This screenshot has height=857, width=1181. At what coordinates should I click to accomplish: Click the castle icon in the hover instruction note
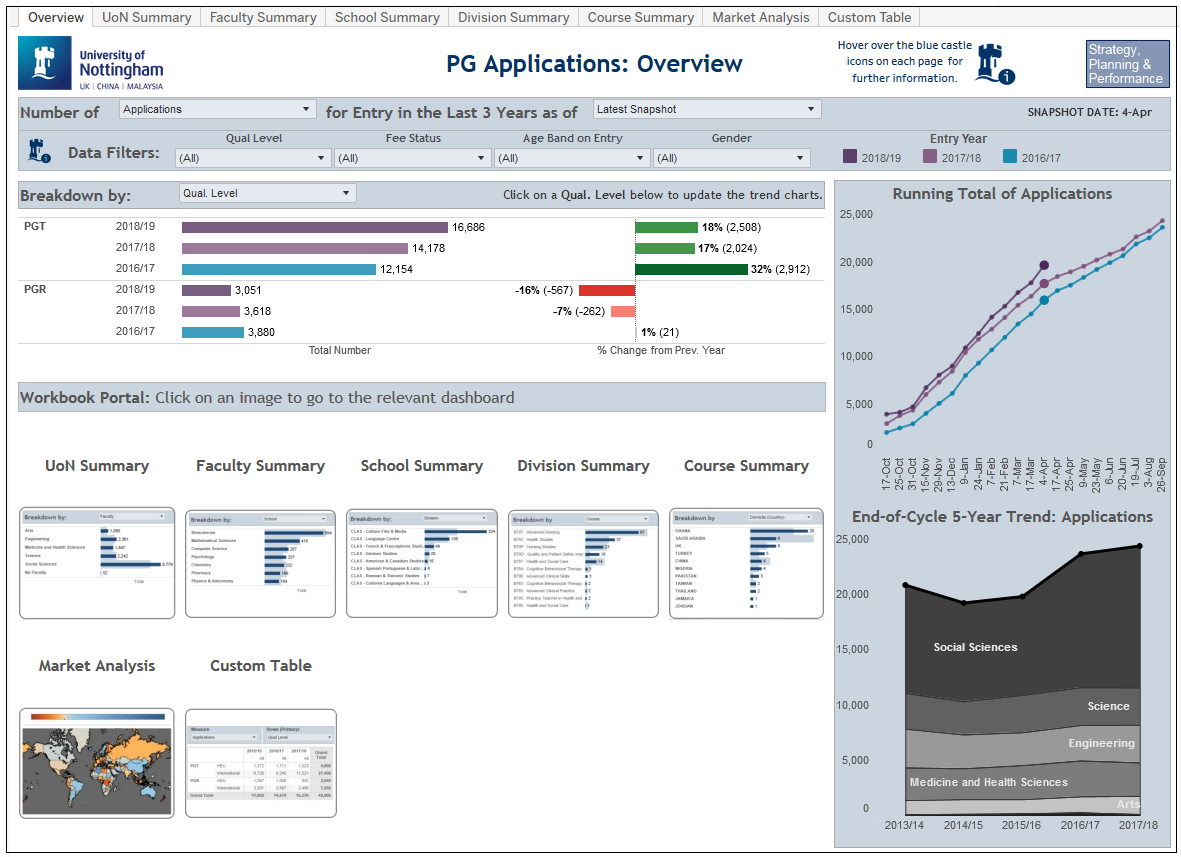pos(990,63)
